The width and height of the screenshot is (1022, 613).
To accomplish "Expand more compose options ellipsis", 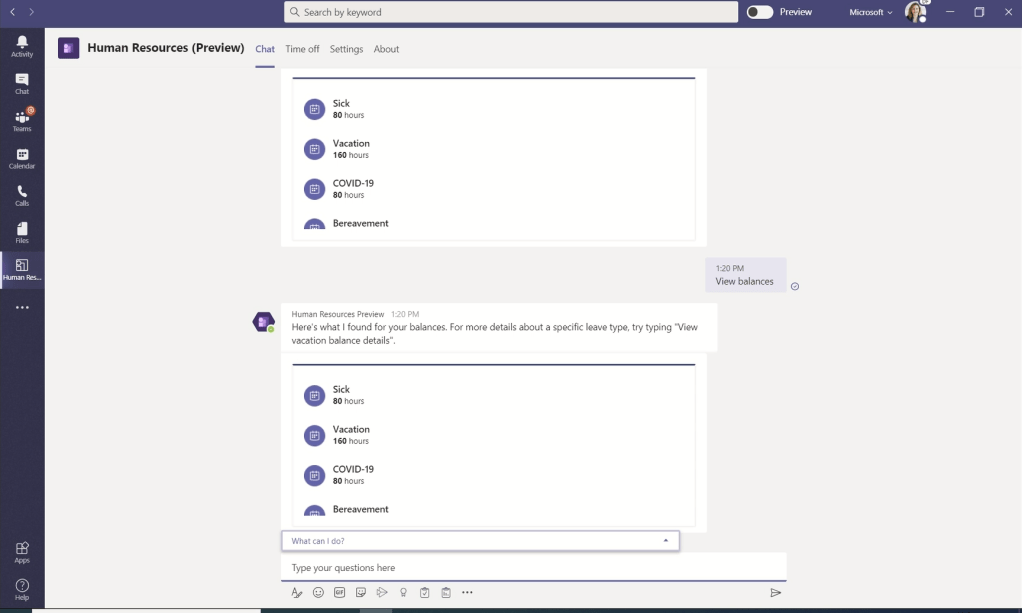I will pos(467,593).
